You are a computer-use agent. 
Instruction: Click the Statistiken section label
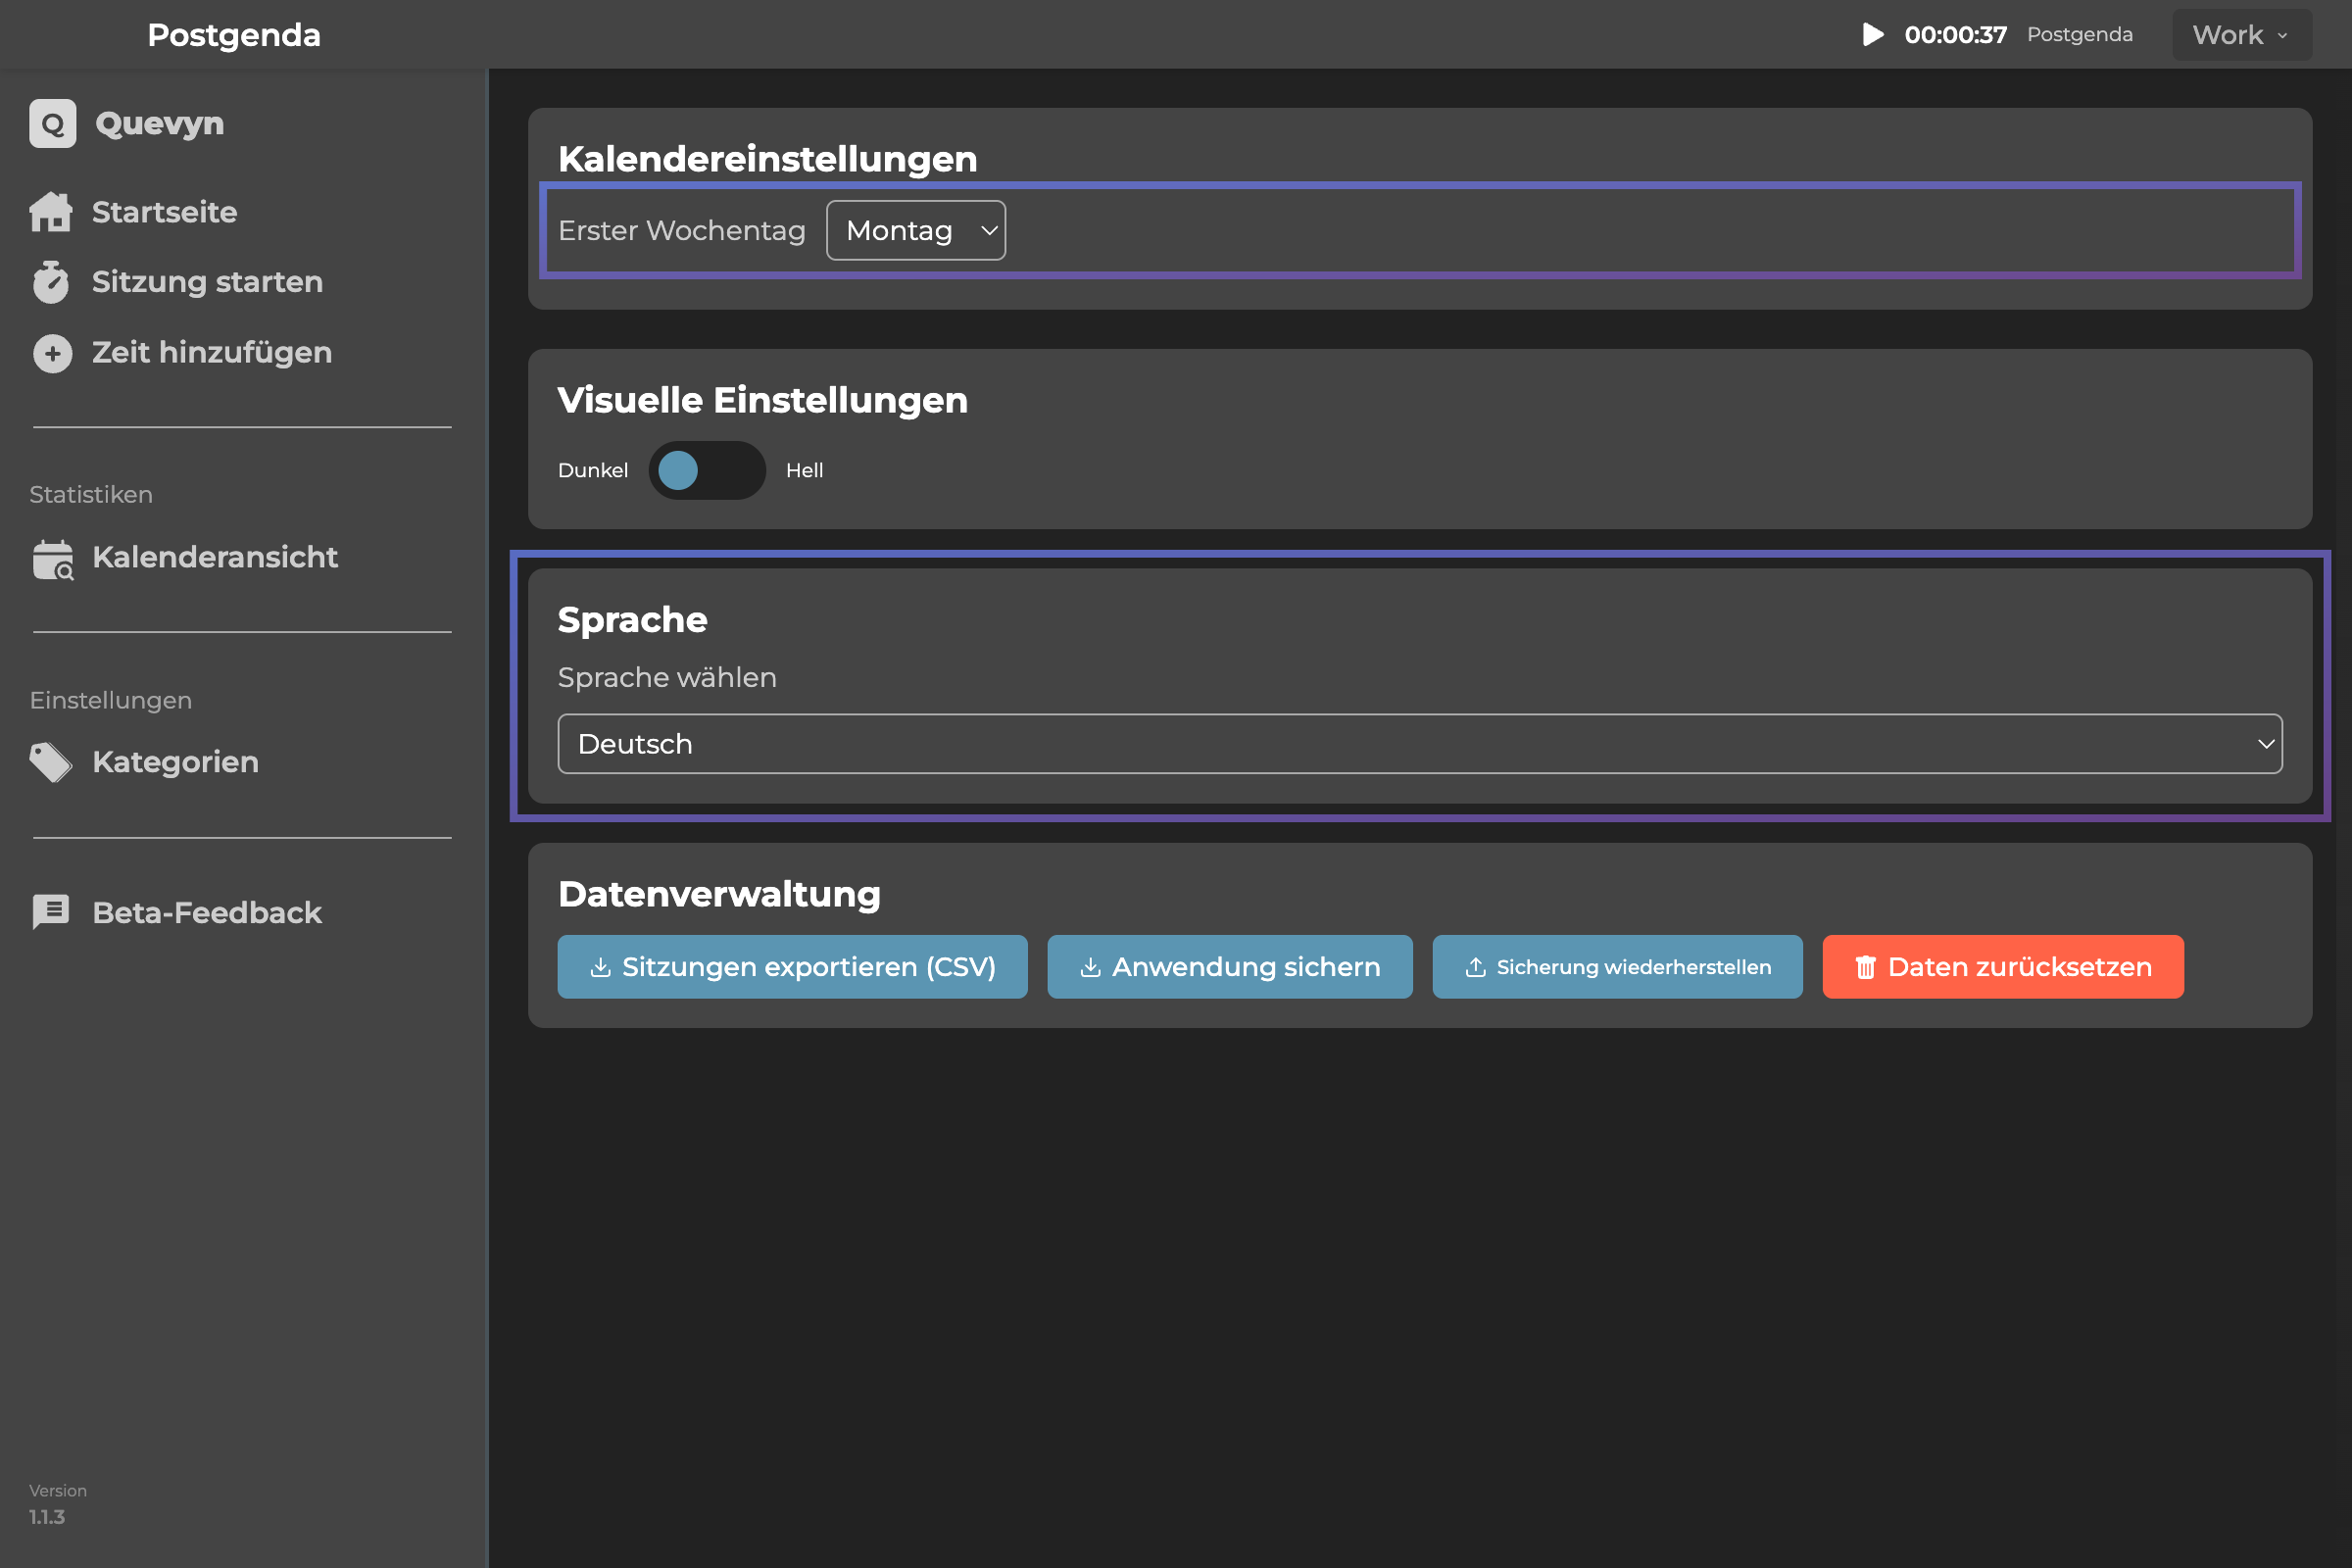(x=91, y=495)
